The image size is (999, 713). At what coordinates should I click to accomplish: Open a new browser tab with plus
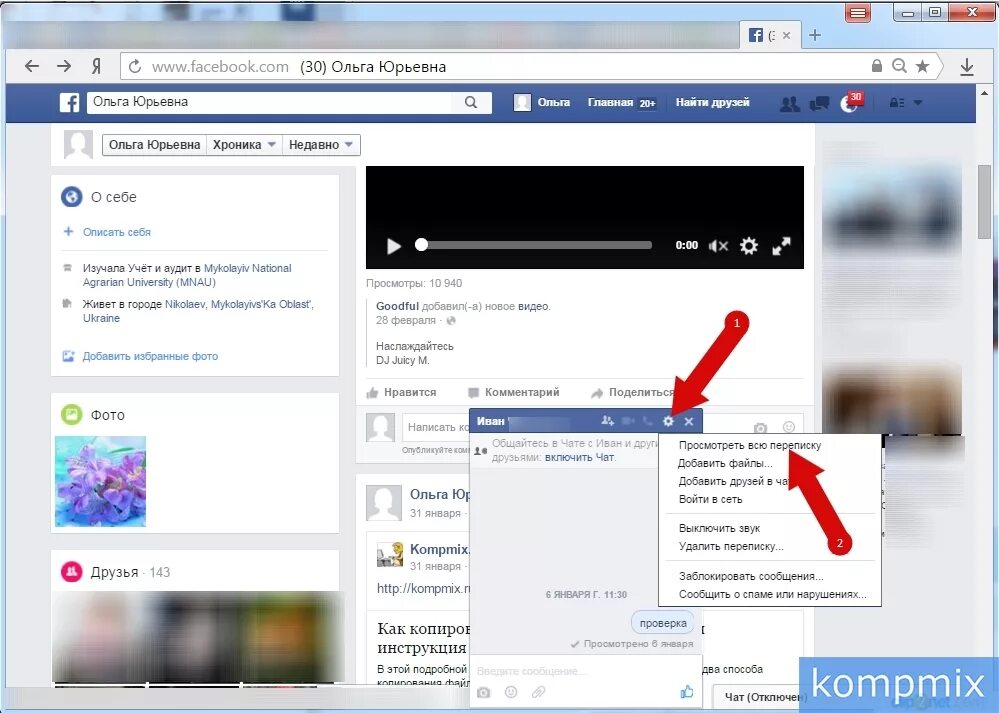tap(814, 35)
